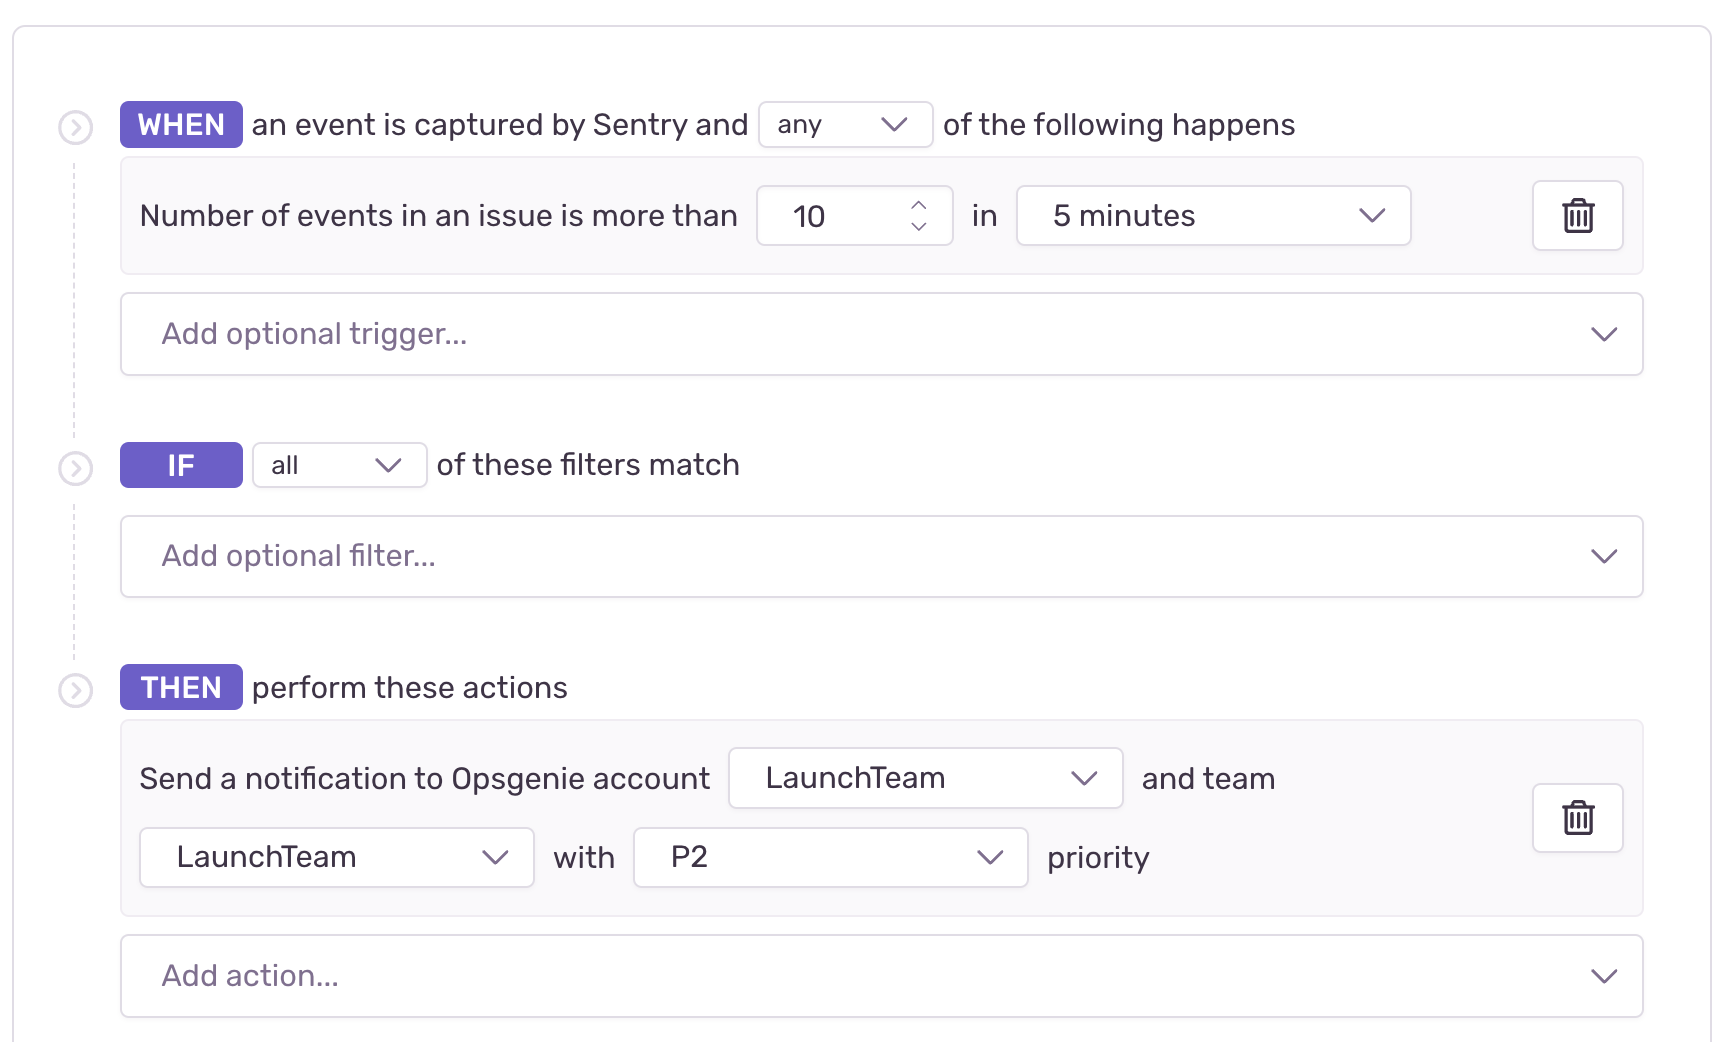Click the IF step circle icon
Image resolution: width=1726 pixels, height=1042 pixels.
[76, 468]
